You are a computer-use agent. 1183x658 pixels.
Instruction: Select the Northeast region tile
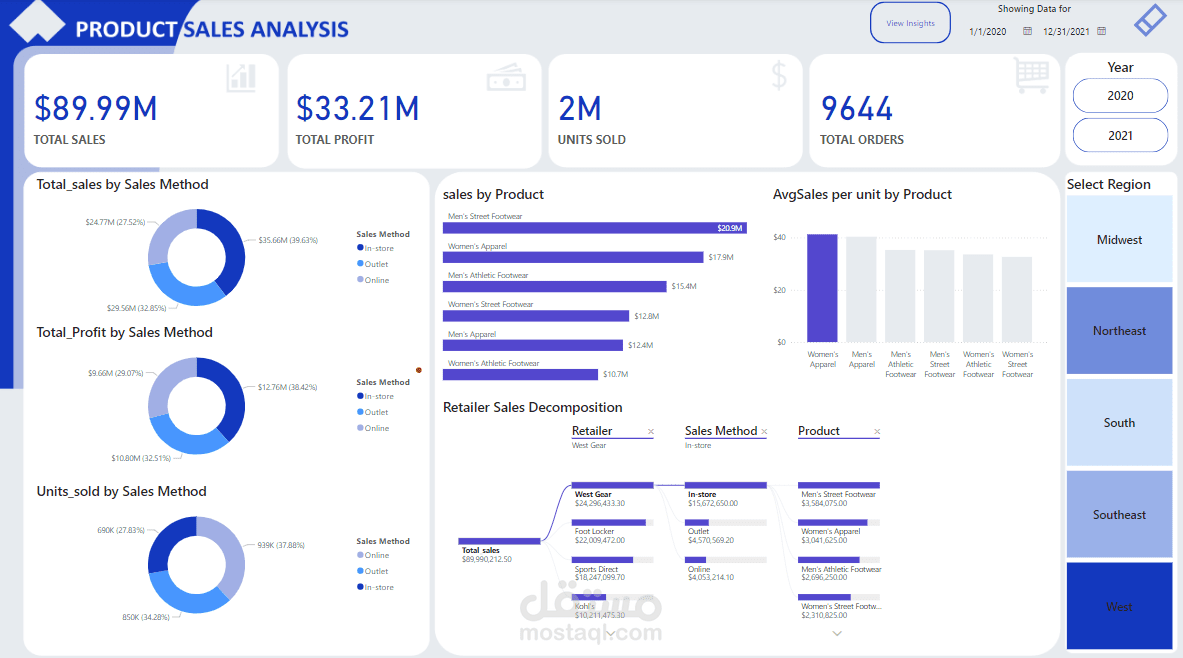click(x=1120, y=331)
